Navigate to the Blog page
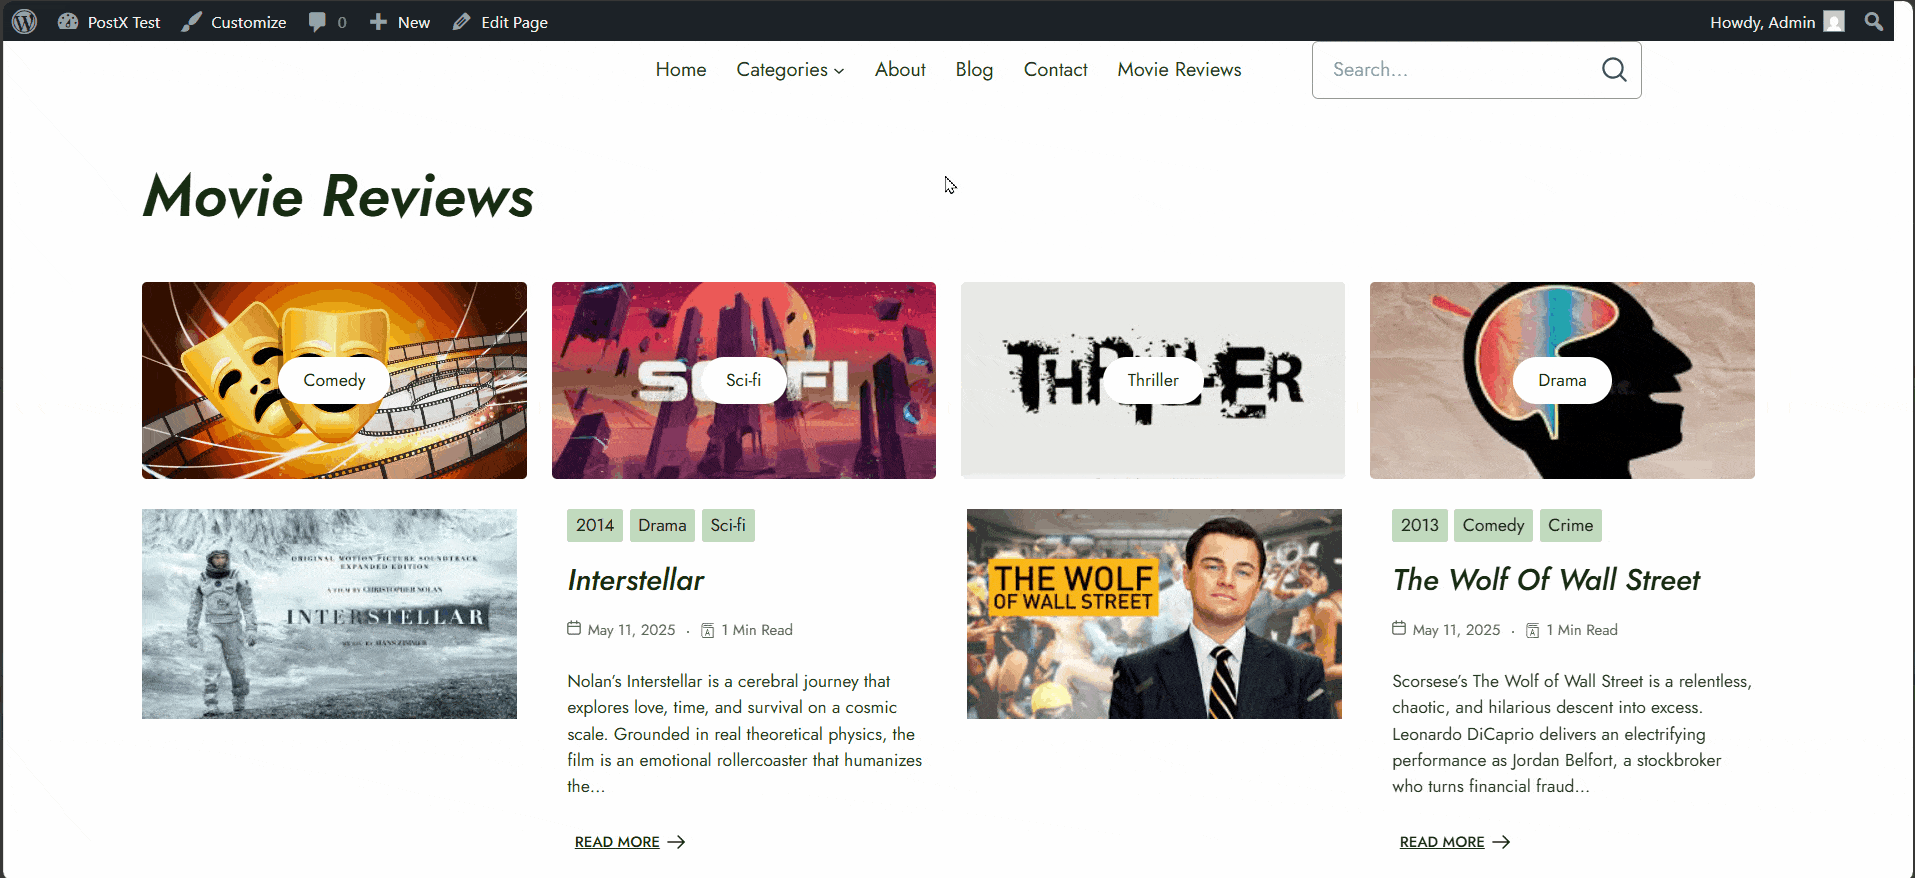1915x878 pixels. pos(974,69)
